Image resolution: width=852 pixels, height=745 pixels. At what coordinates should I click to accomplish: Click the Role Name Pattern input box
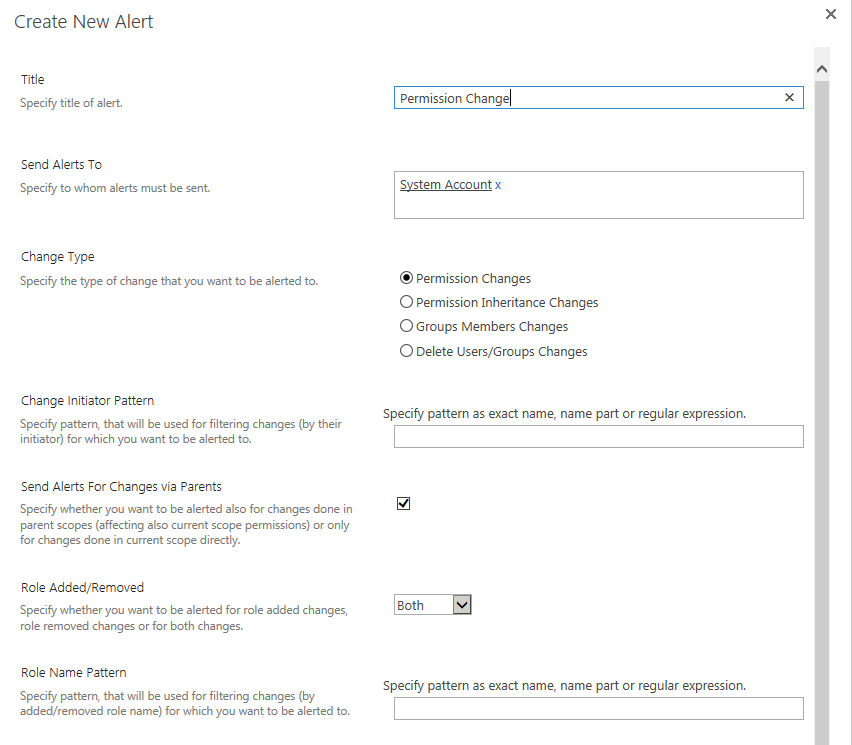click(x=597, y=708)
